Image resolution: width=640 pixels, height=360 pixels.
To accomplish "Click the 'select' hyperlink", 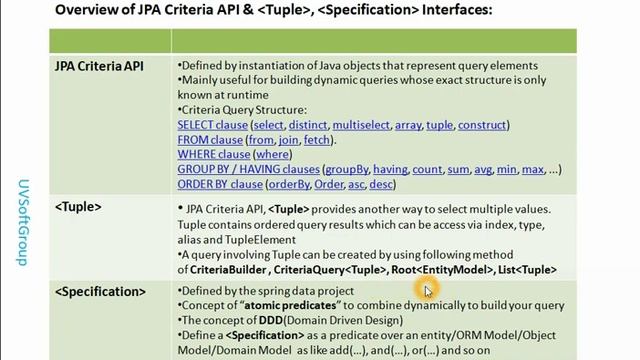I will (x=268, y=125).
